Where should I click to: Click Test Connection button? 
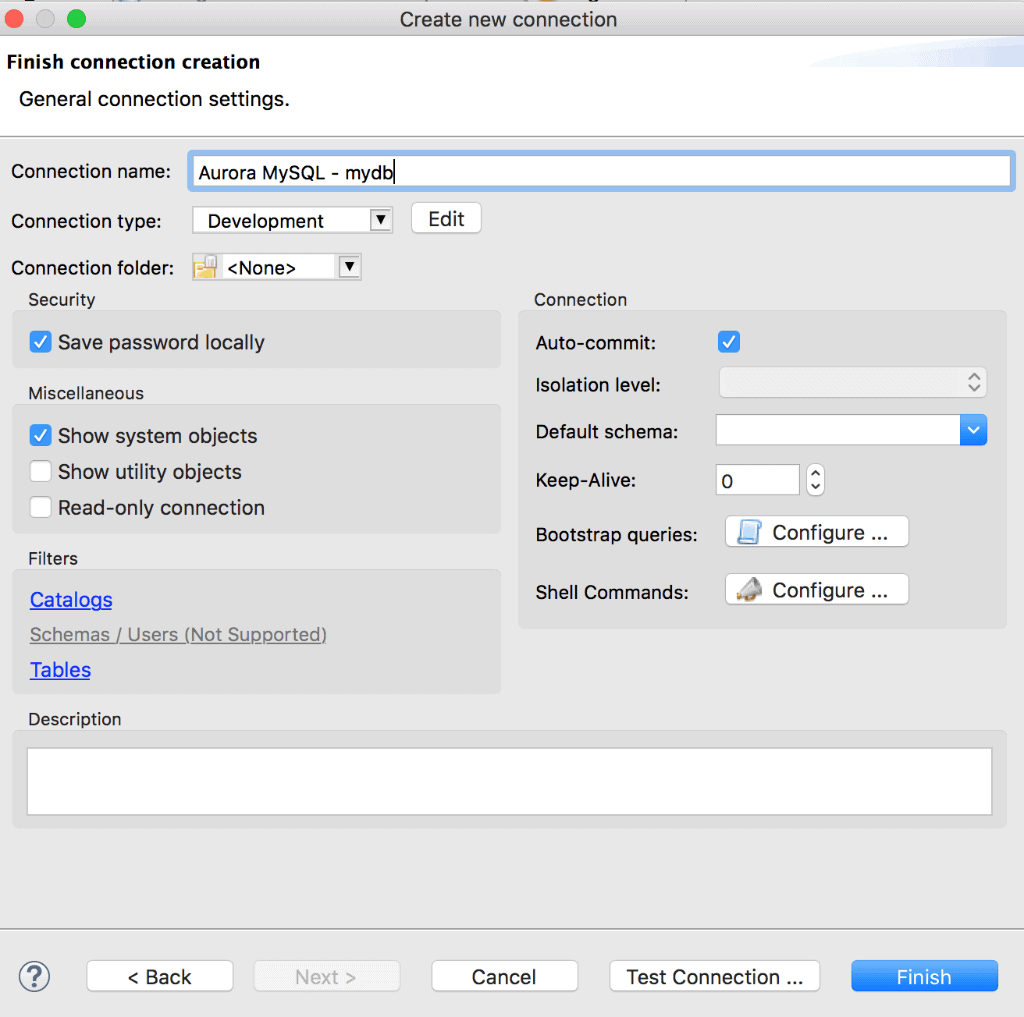pos(714,977)
